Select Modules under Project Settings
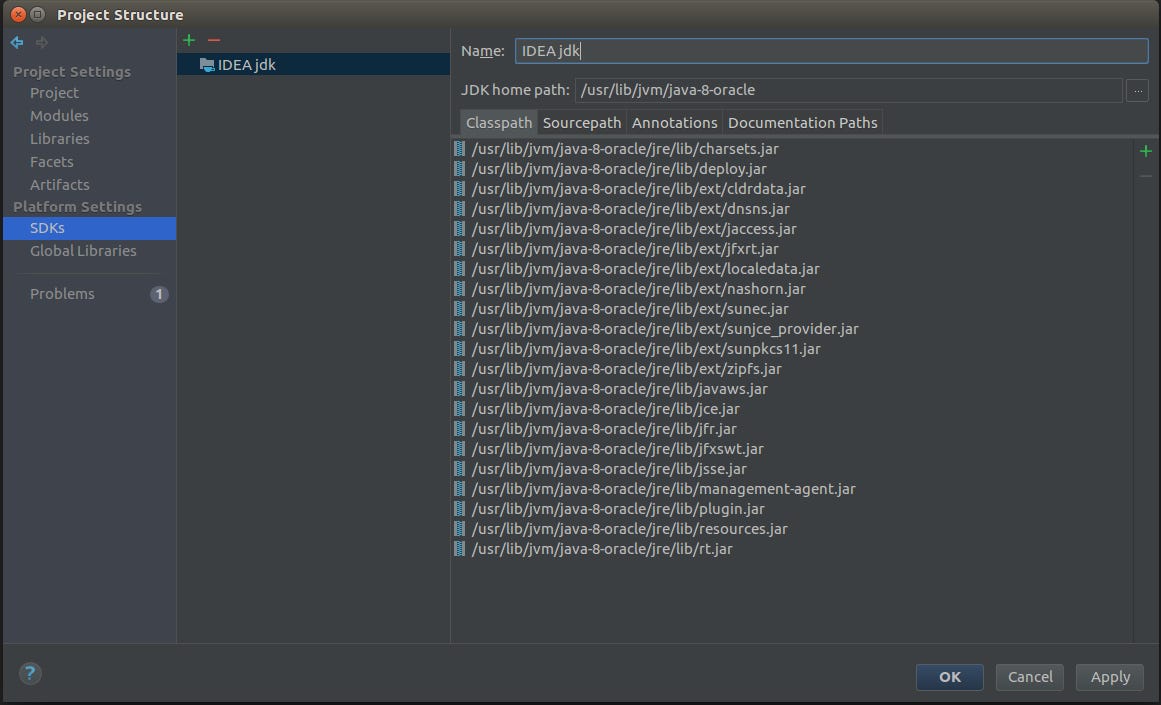Screen dimensions: 1161x705 (59, 115)
